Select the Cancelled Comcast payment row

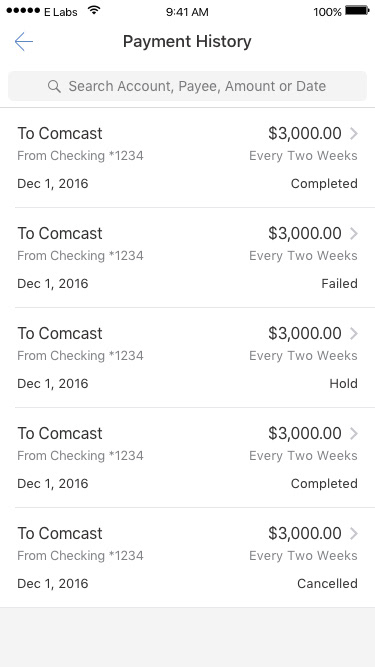pos(188,558)
